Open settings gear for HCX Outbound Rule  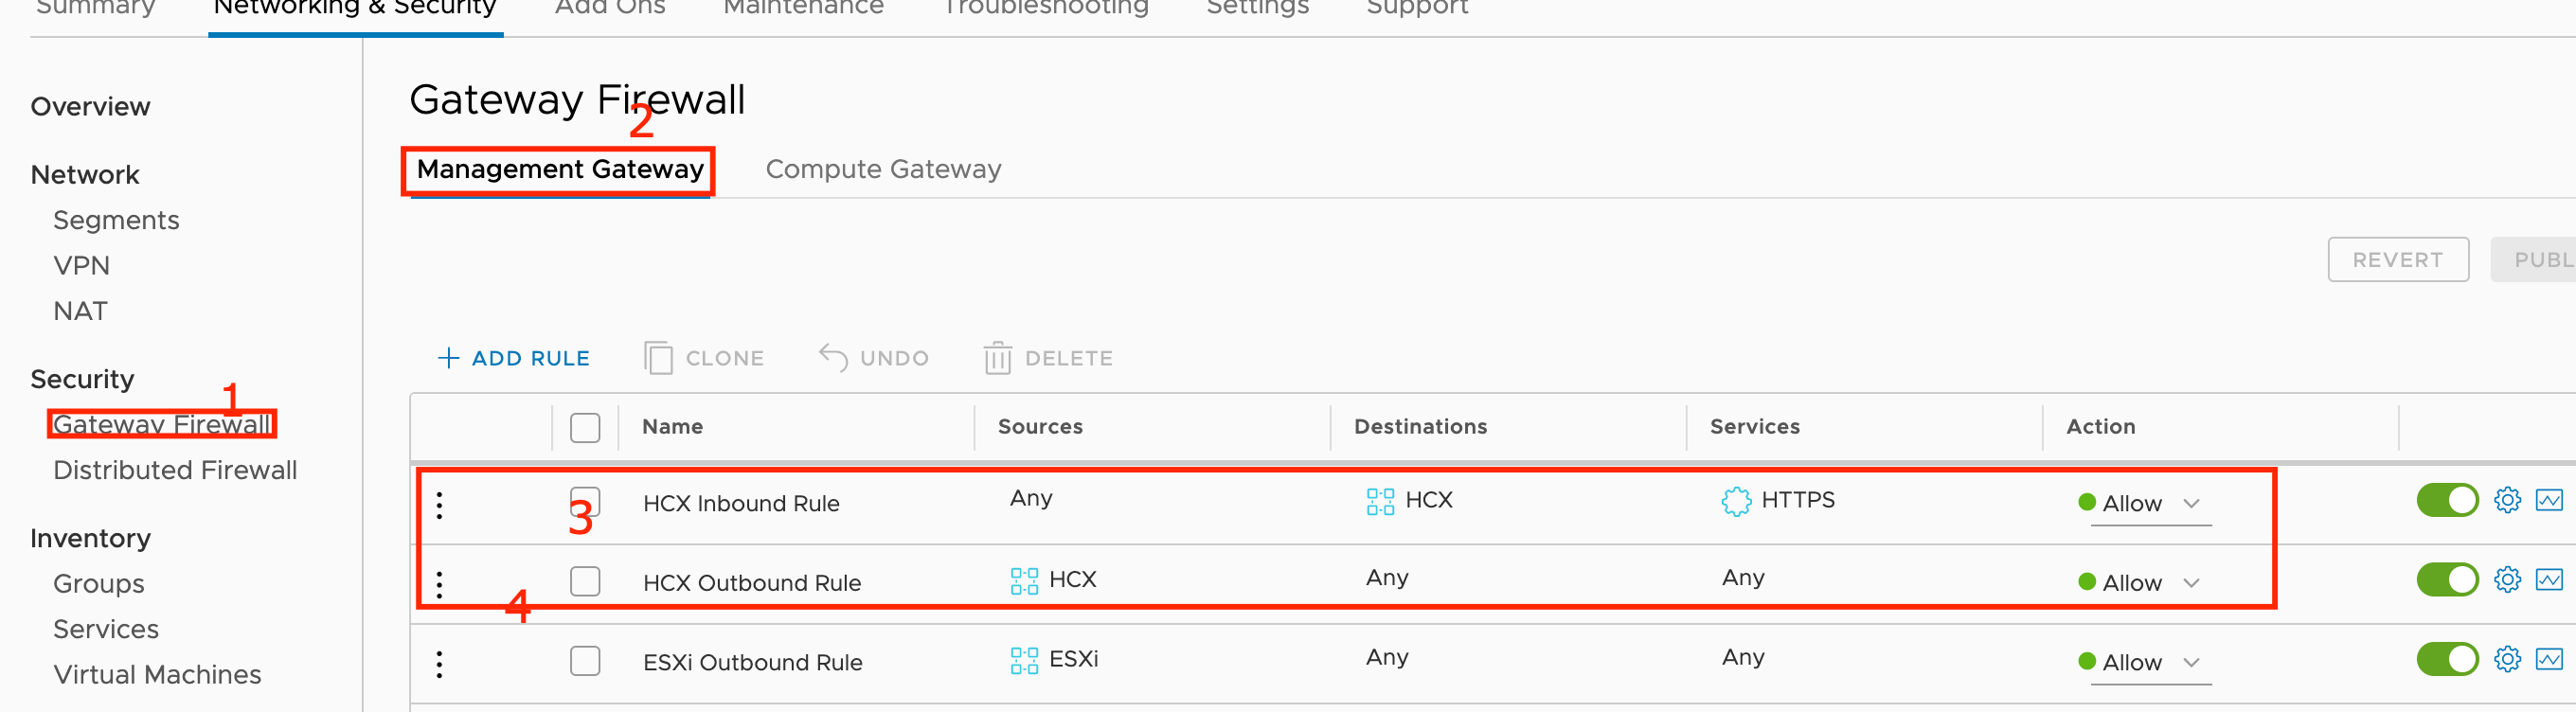point(2506,580)
